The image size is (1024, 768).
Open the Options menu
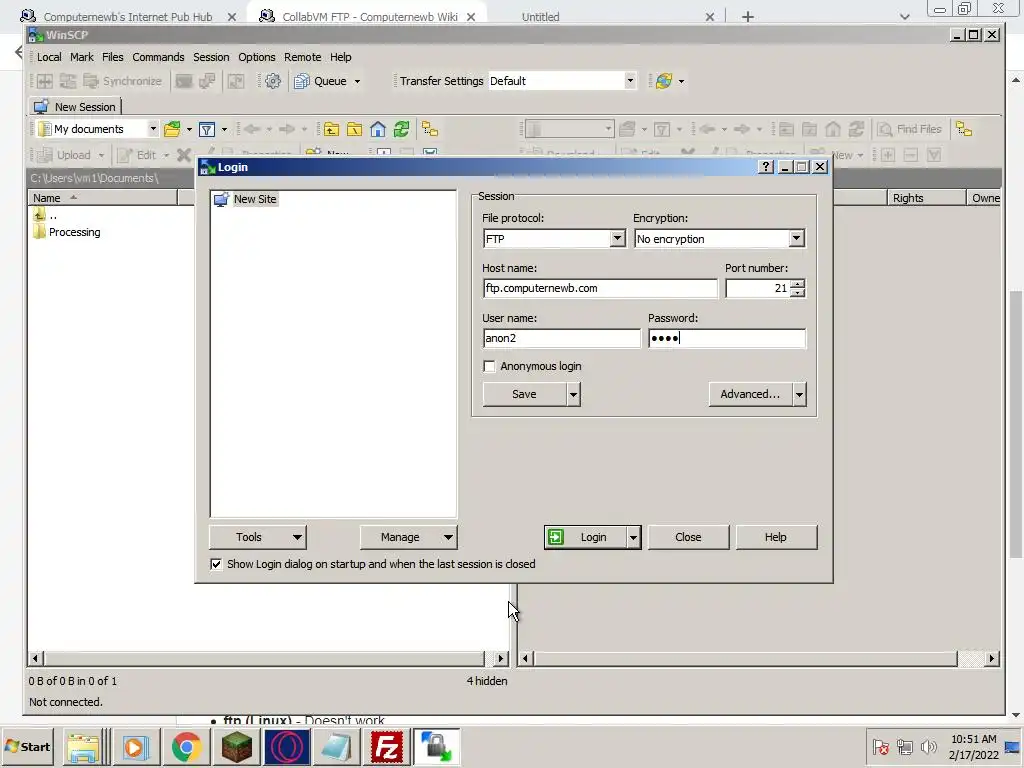(257, 57)
